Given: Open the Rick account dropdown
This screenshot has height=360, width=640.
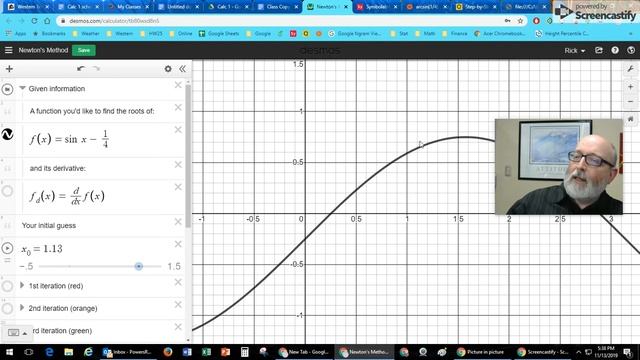Looking at the screenshot, I should 575,51.
